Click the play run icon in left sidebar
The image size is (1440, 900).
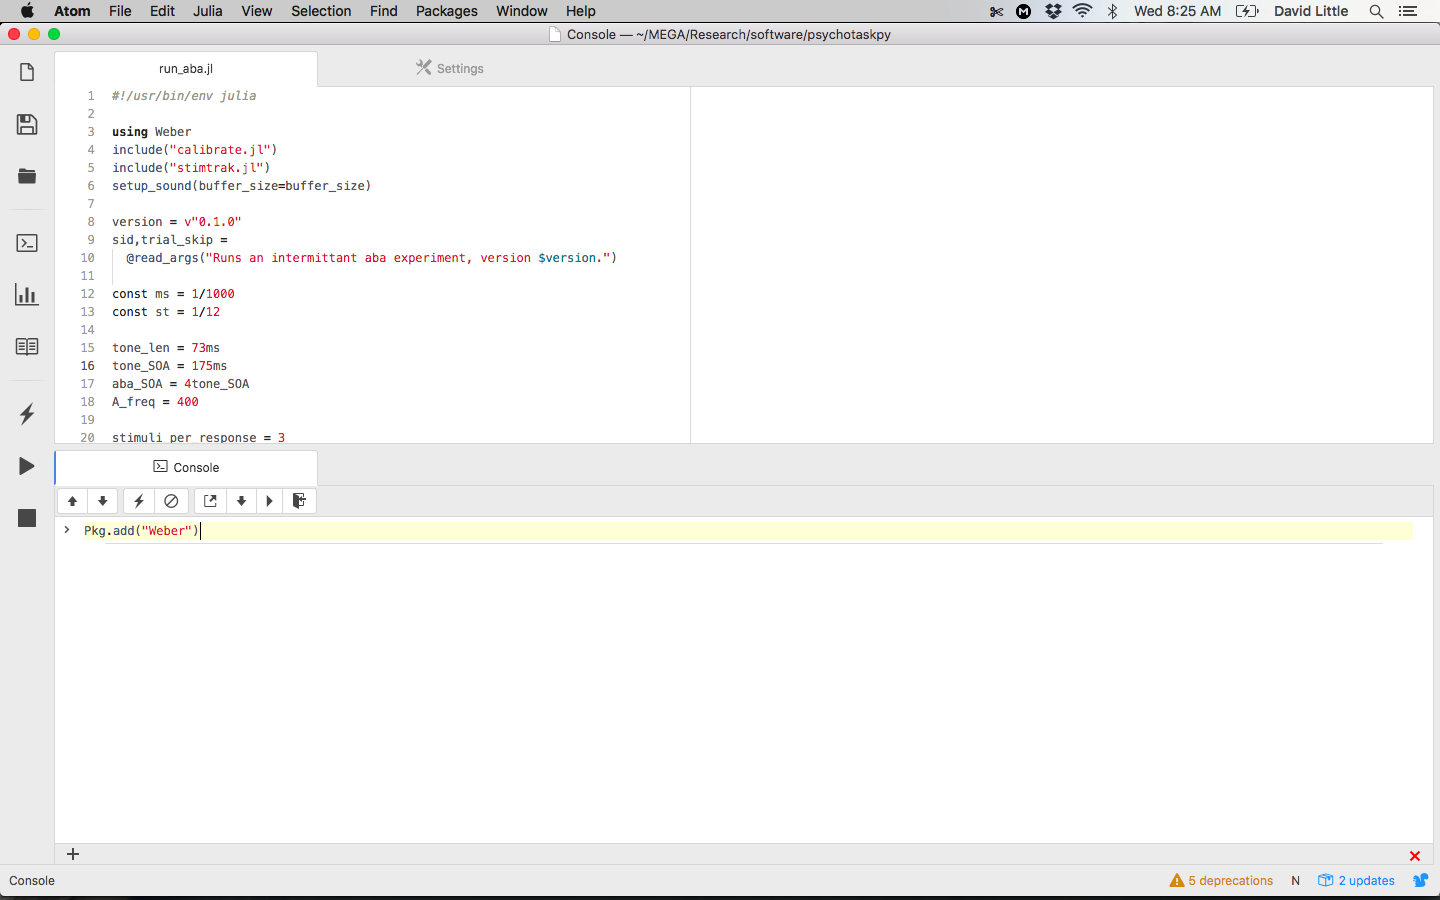27,466
